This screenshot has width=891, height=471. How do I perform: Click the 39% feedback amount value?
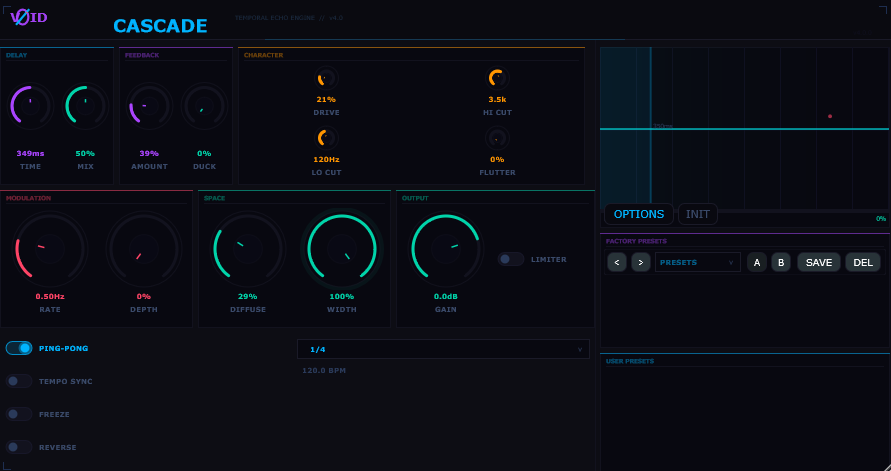coord(149,153)
